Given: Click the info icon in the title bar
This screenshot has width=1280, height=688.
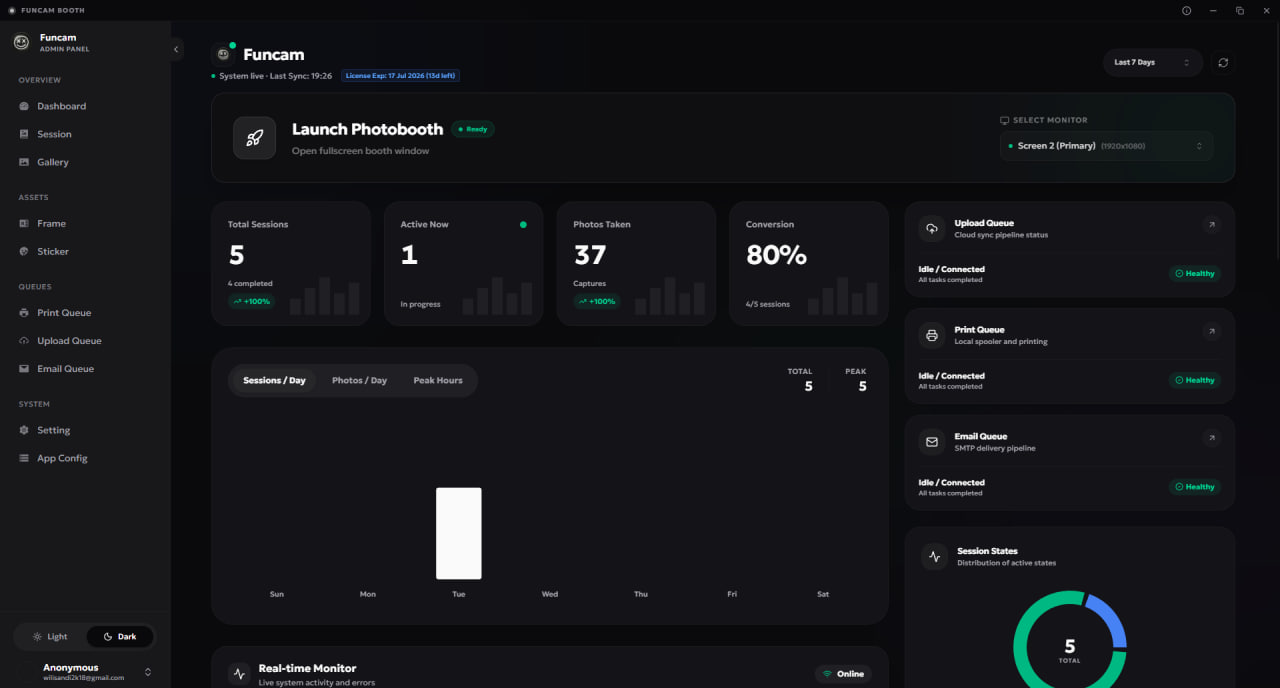Looking at the screenshot, I should pos(1187,10).
